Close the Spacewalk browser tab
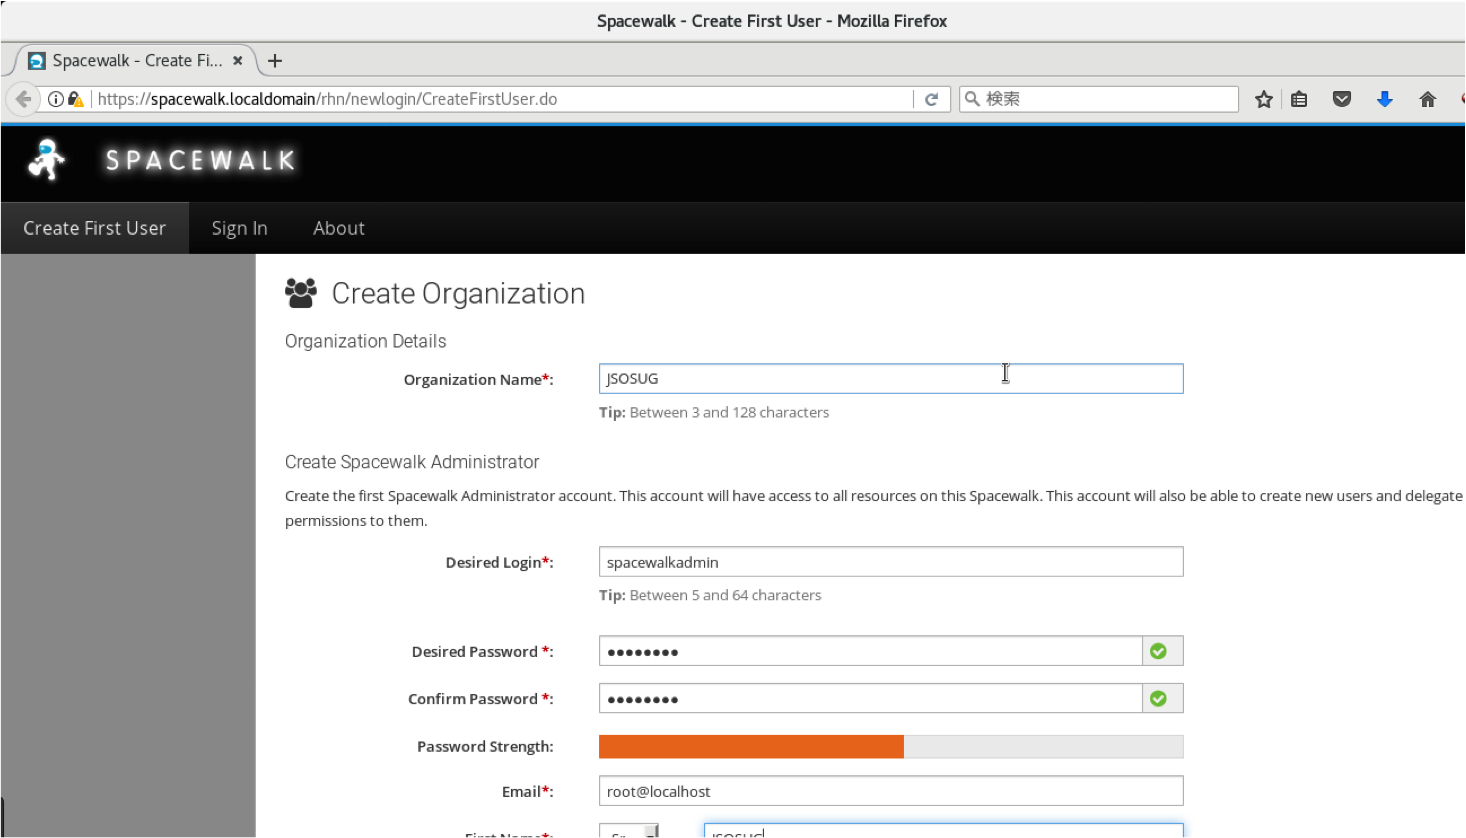 pyautogui.click(x=238, y=61)
